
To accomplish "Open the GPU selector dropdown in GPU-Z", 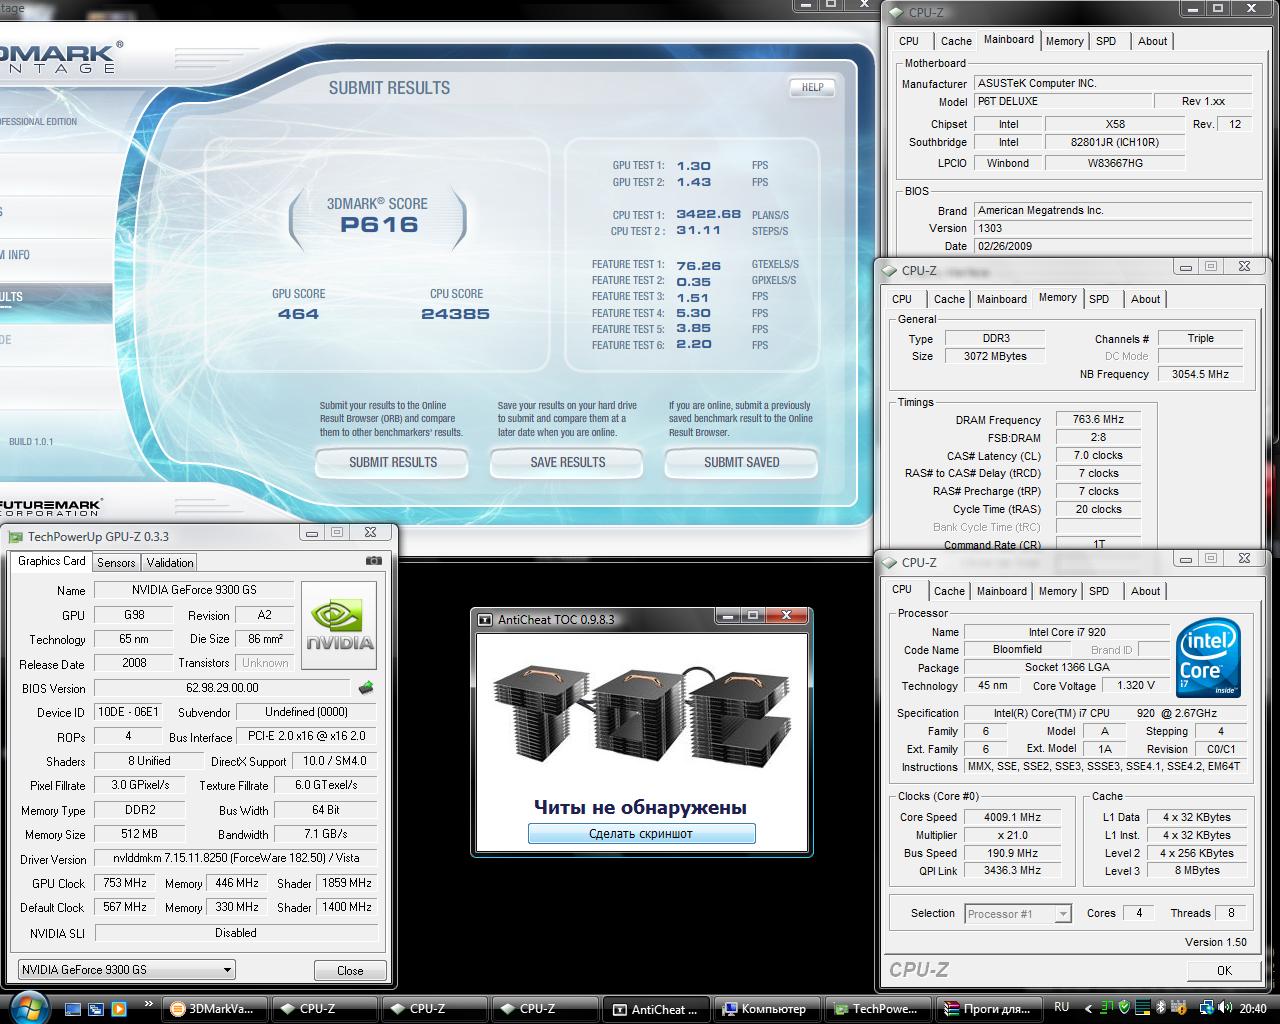I will tap(127, 969).
